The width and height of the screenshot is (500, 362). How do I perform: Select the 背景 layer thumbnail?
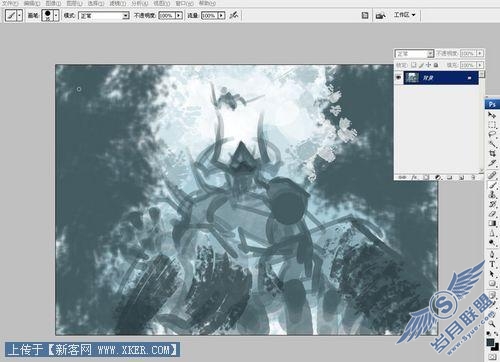point(412,78)
